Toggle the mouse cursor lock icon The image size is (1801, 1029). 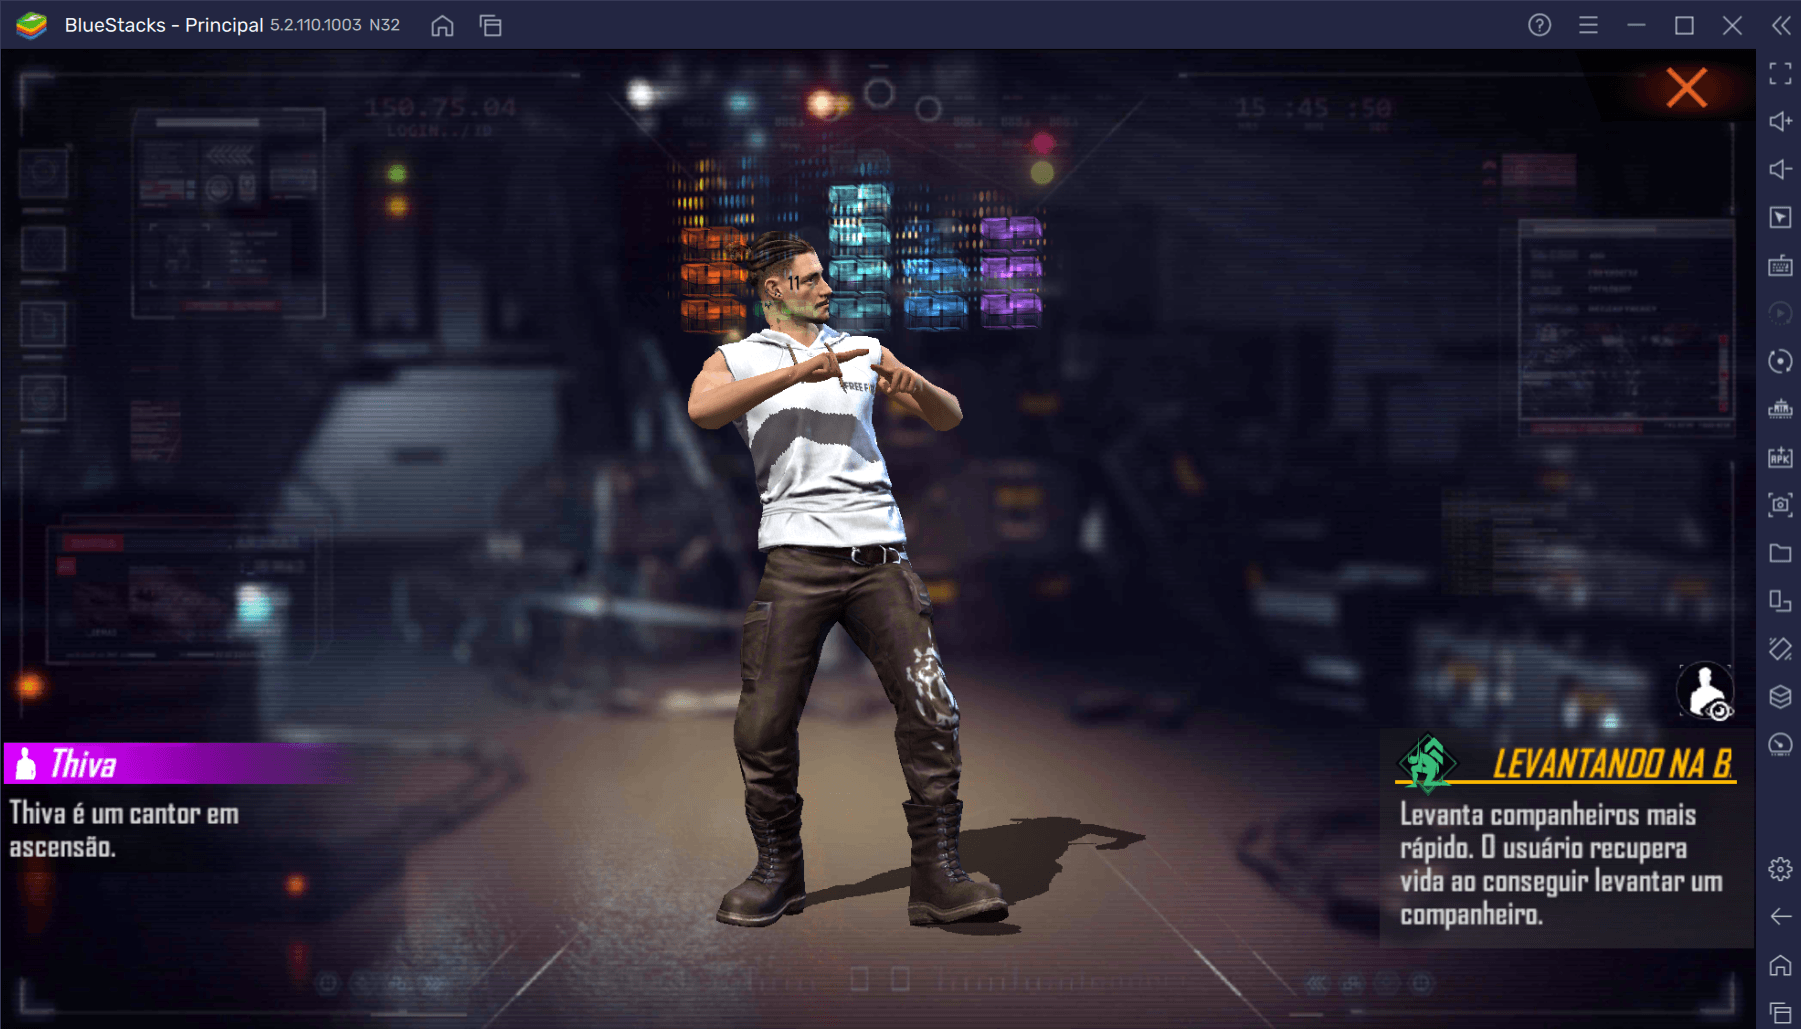click(x=1780, y=217)
